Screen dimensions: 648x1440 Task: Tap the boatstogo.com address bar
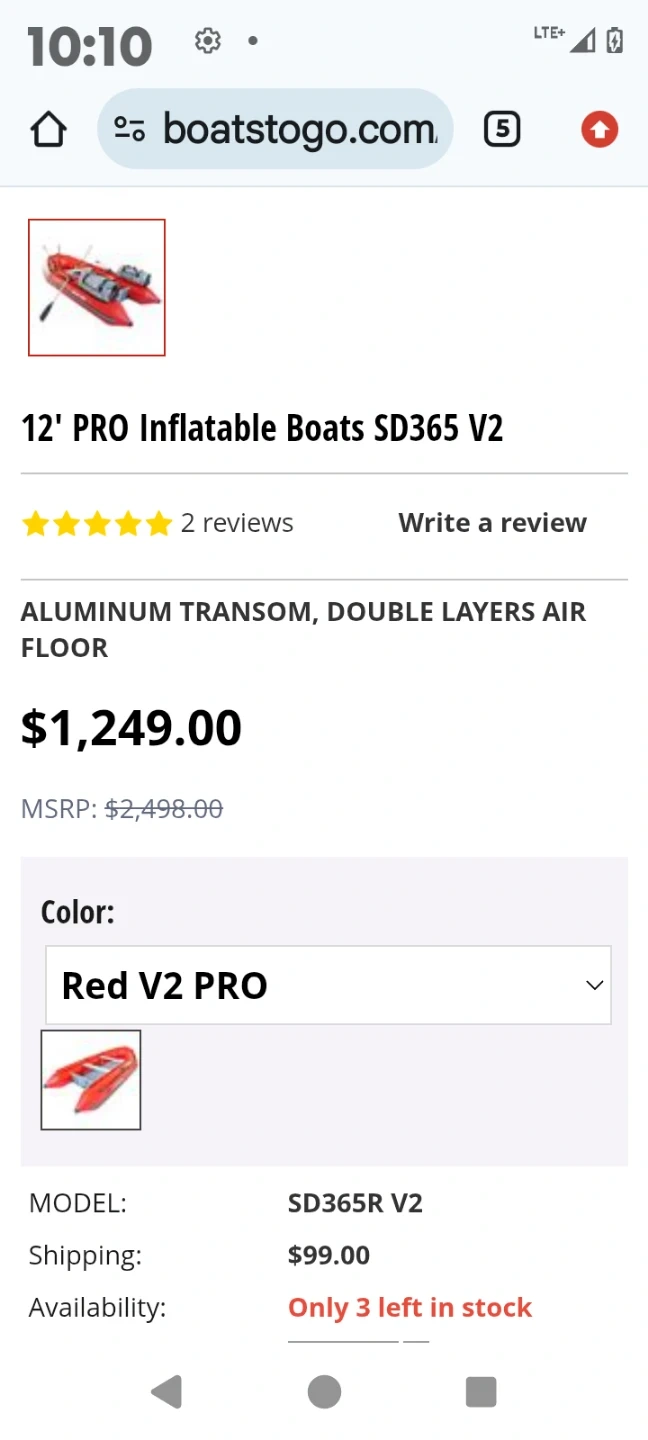[275, 129]
